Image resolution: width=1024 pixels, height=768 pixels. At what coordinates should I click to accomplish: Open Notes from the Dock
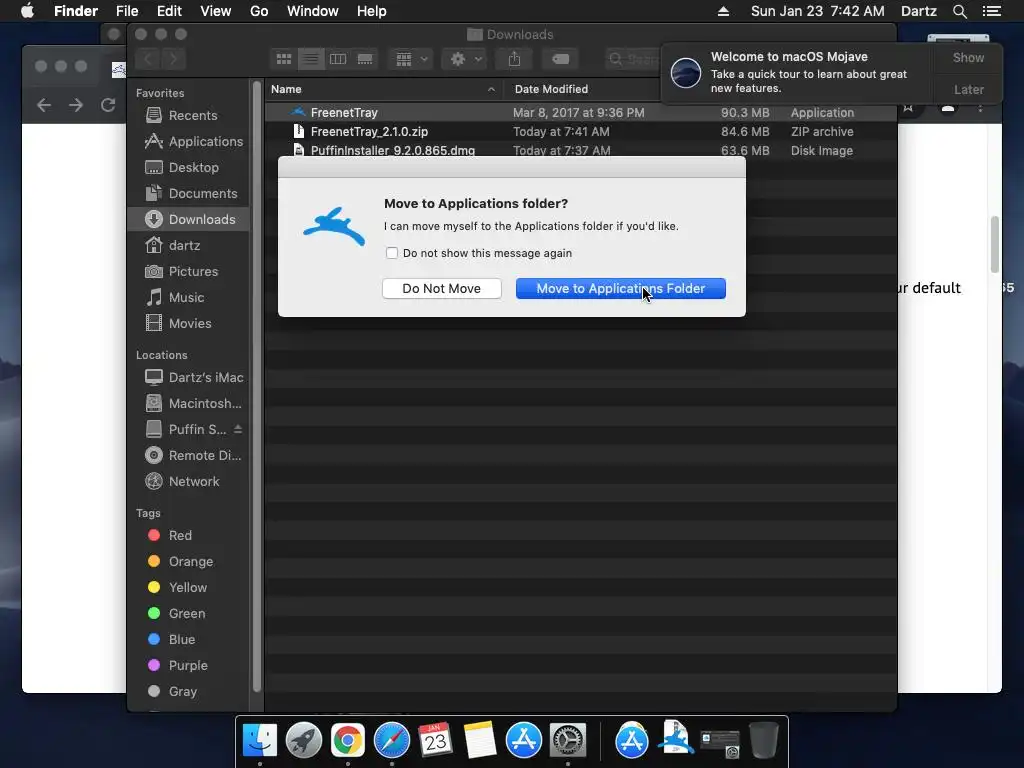(x=479, y=741)
